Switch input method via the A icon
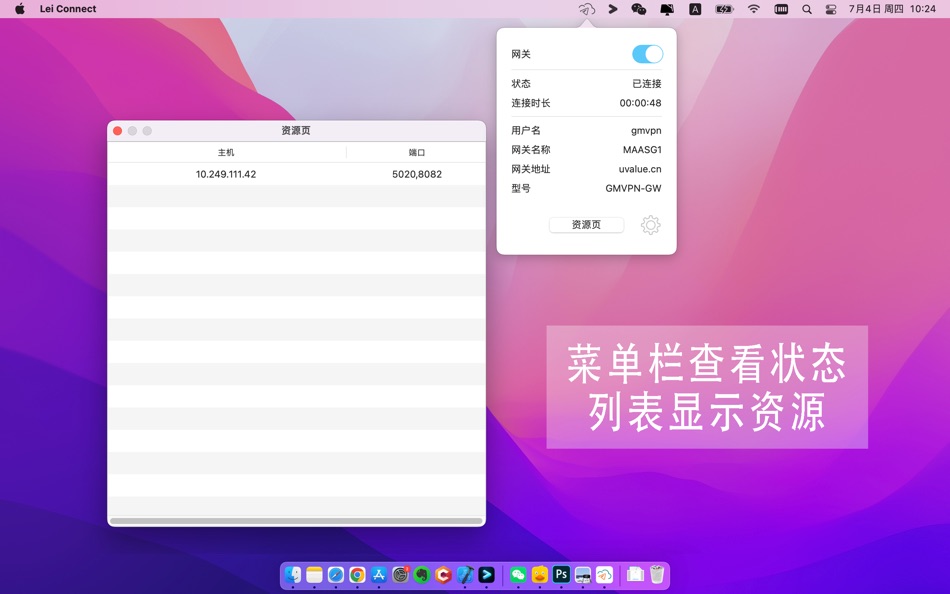Viewport: 950px width, 594px height. [x=695, y=8]
